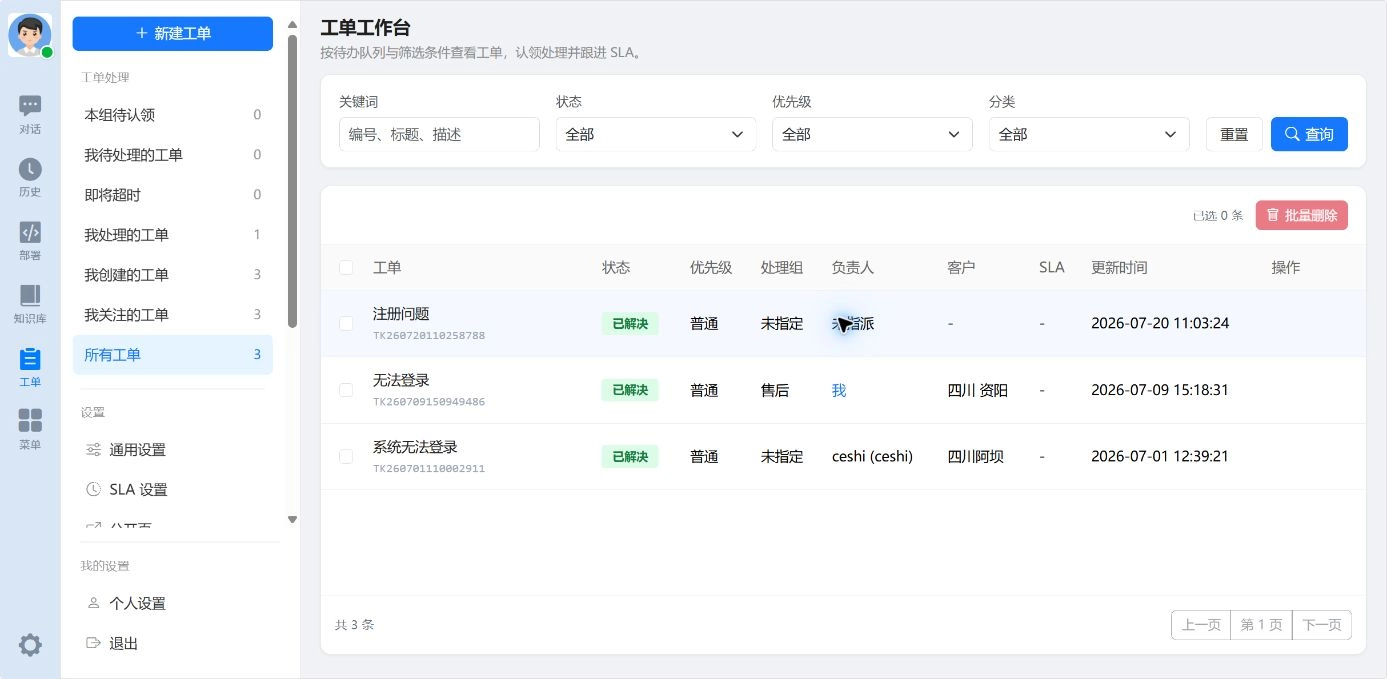The height and width of the screenshot is (679, 1387).
Task: Click the sidebar scroll-down arrow
Action: [292, 519]
